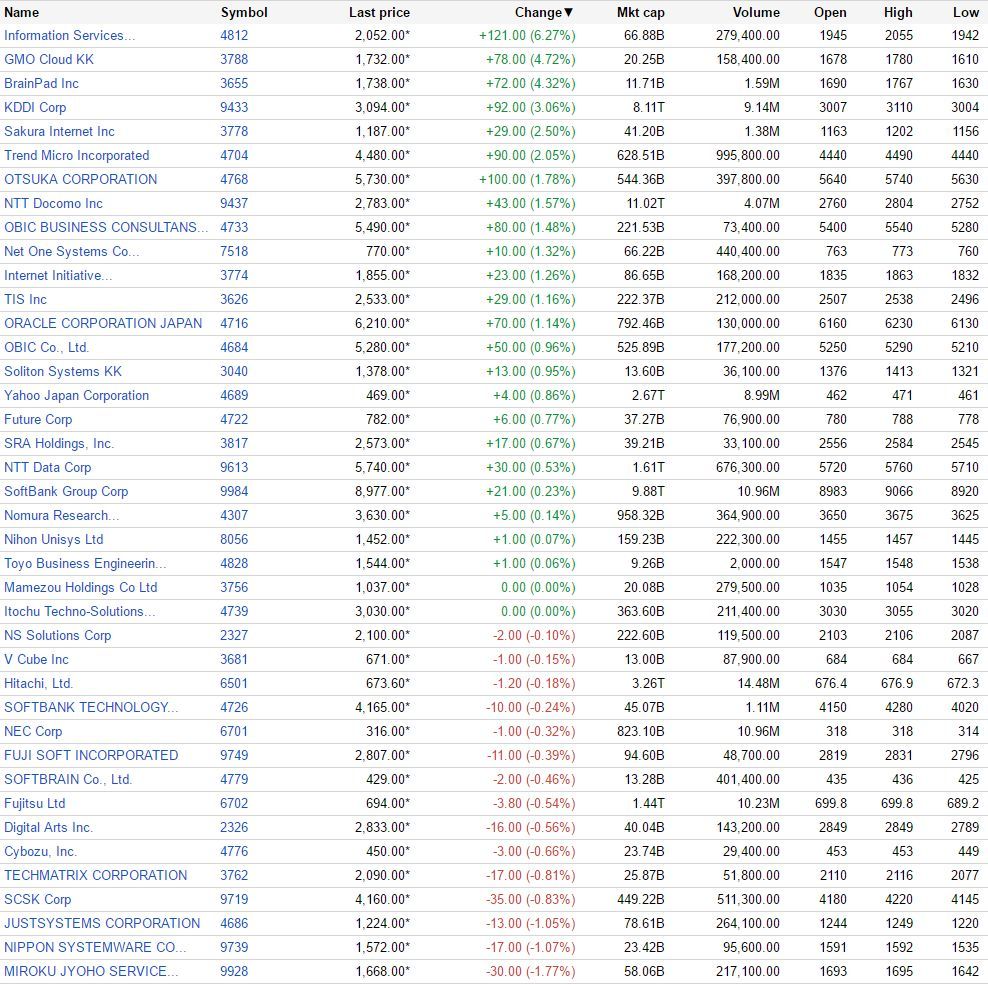Screen dimensions: 988x984
Task: Open Digital Arts Inc. link
Action: coord(48,827)
